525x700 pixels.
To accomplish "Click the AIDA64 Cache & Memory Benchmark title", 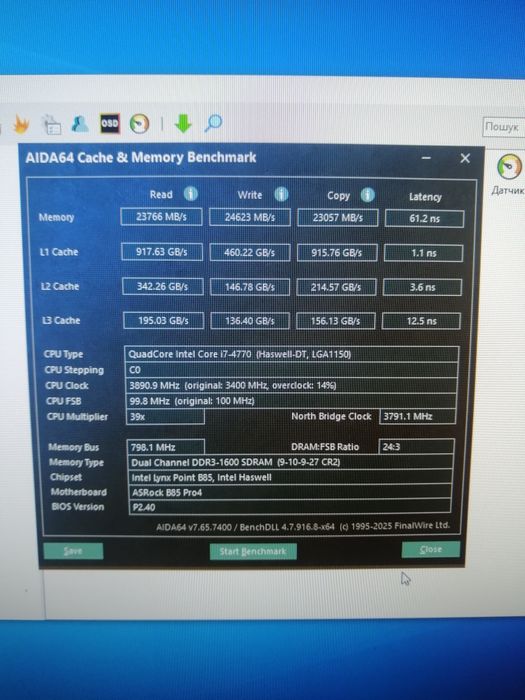I will click(141, 158).
